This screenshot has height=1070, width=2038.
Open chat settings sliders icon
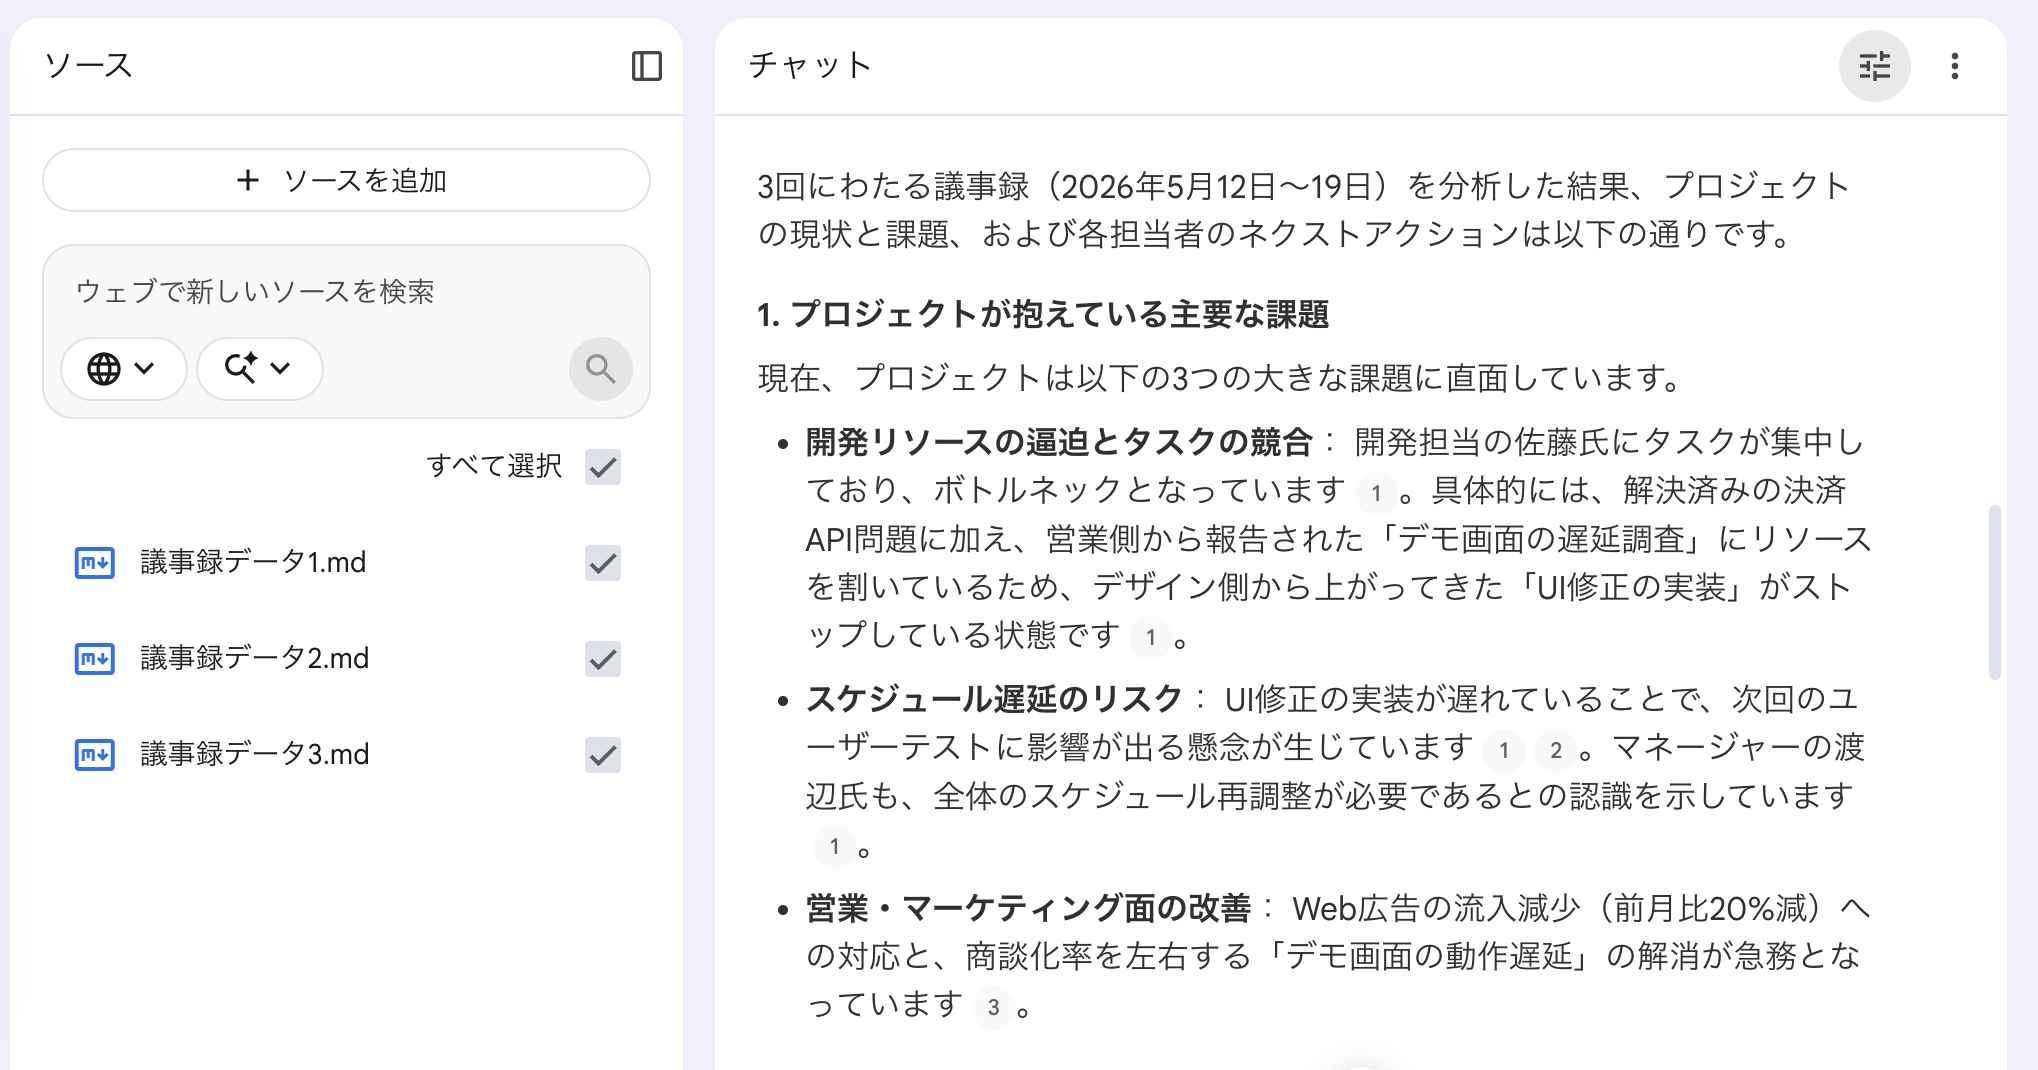pos(1875,66)
